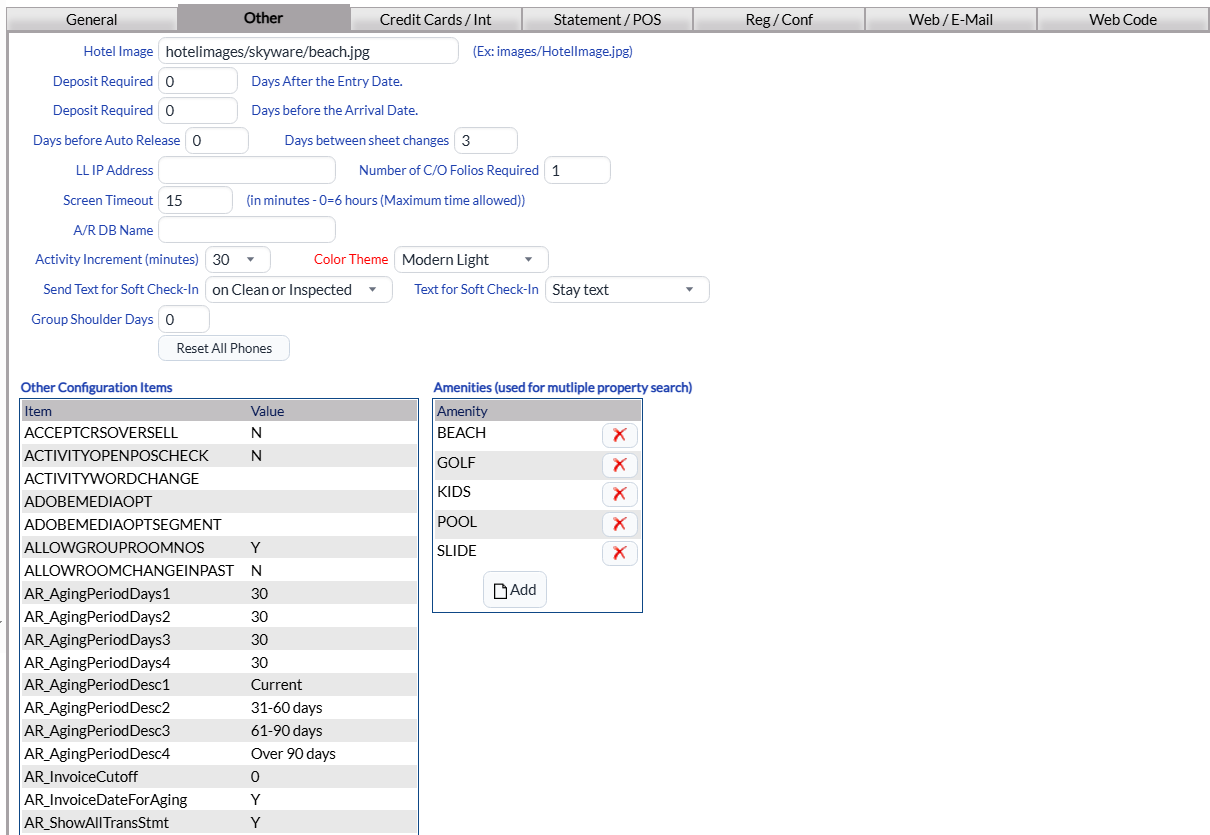Expand the Color Theme dropdown

tap(471, 260)
